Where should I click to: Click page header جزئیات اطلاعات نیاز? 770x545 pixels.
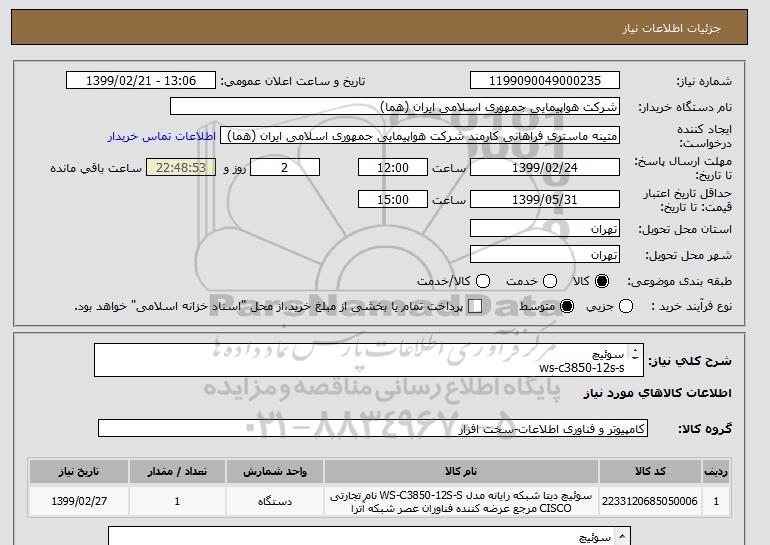coord(671,28)
